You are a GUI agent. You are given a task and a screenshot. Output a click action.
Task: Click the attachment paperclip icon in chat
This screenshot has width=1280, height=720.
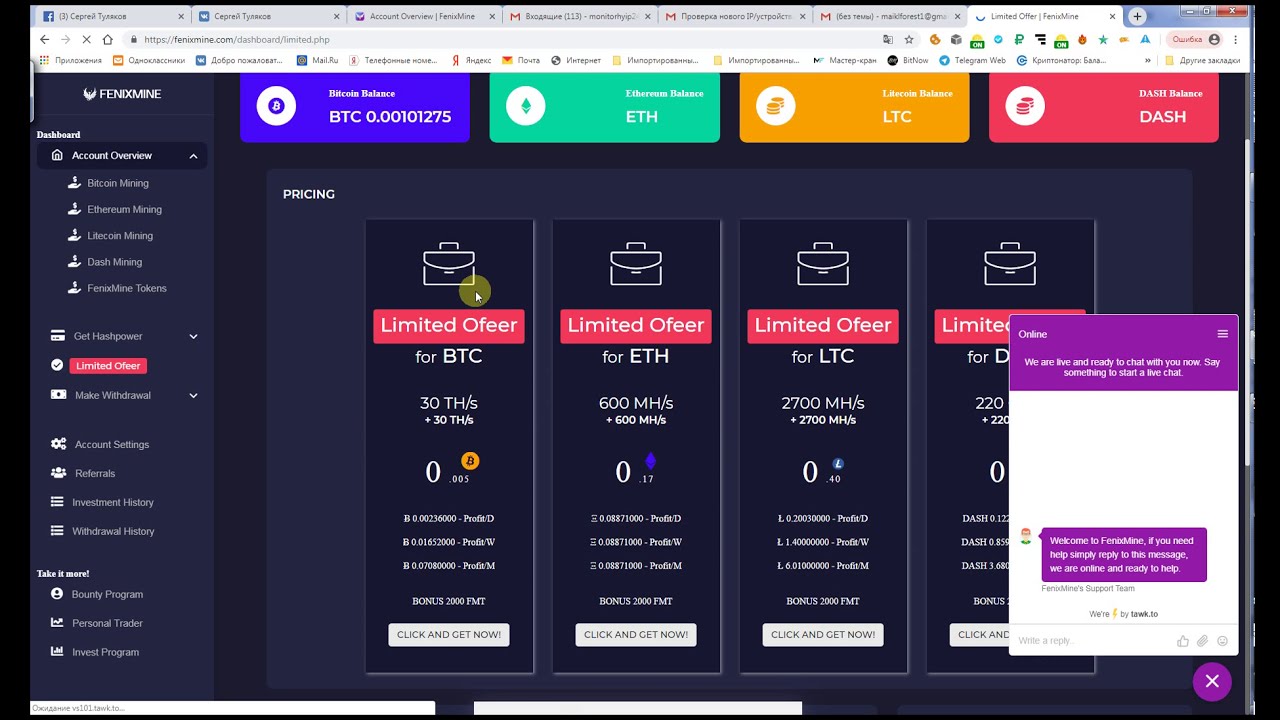(x=1203, y=641)
